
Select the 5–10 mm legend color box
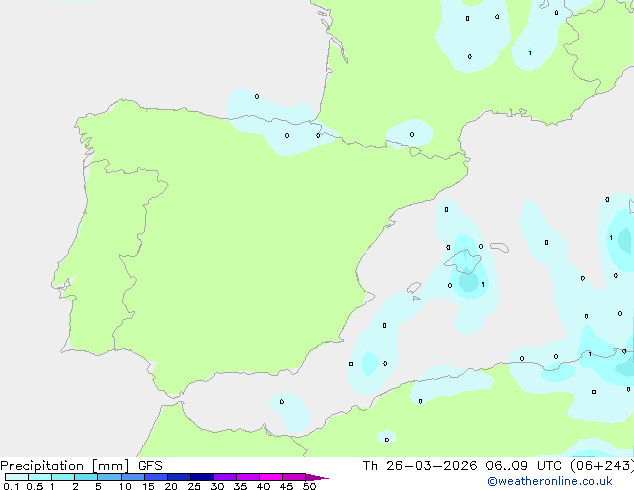point(109,477)
